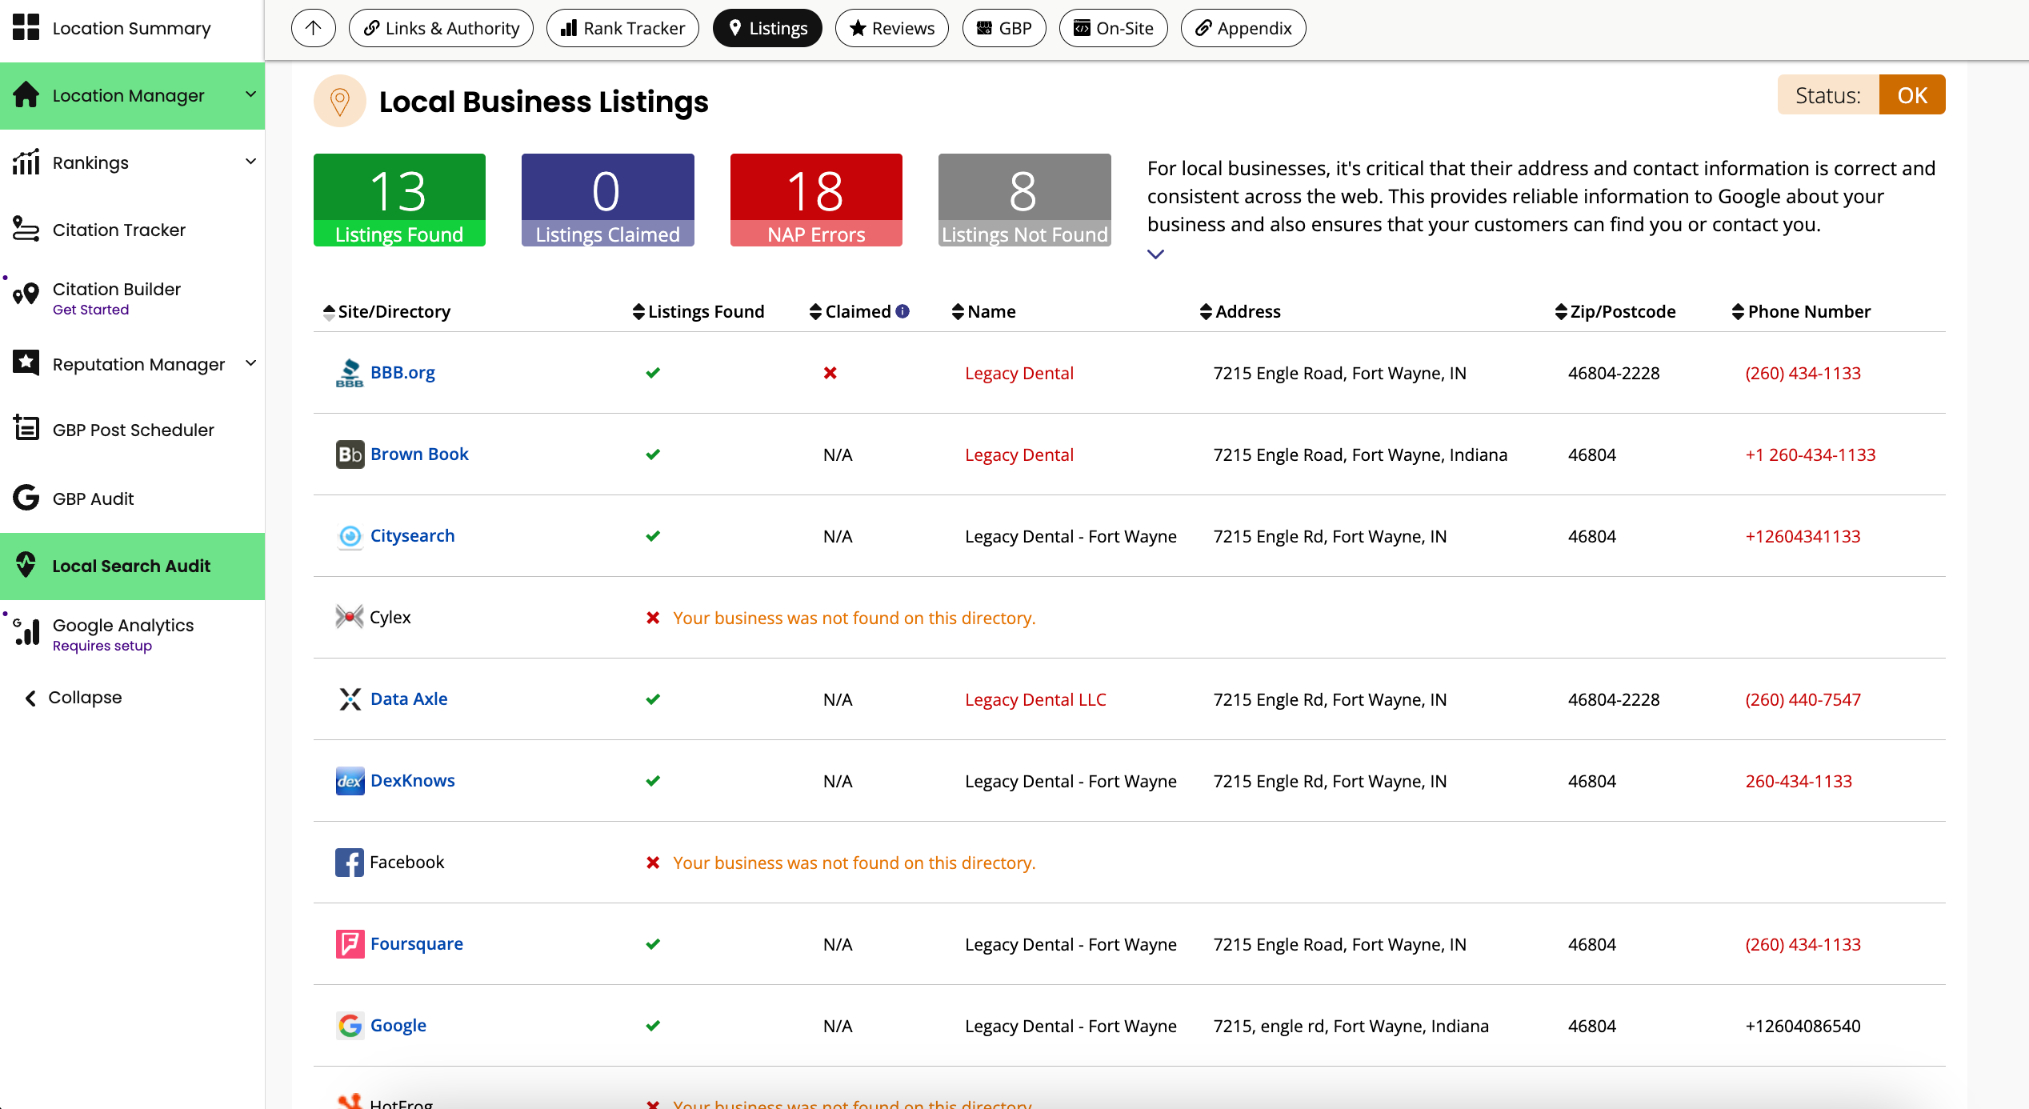Switch to Reviews tab
The width and height of the screenshot is (2029, 1109).
(x=891, y=28)
